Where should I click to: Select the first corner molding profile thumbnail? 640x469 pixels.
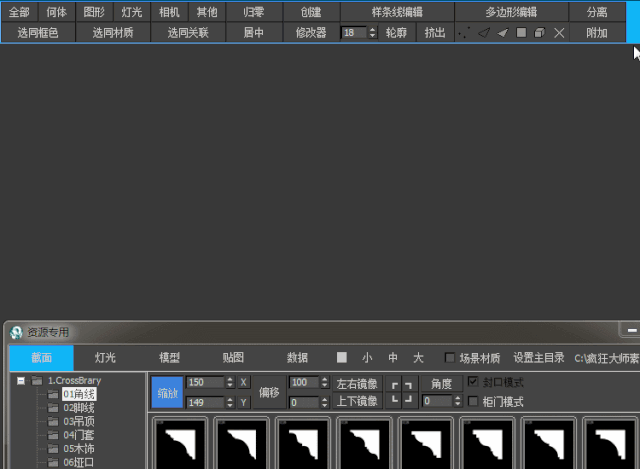point(180,443)
